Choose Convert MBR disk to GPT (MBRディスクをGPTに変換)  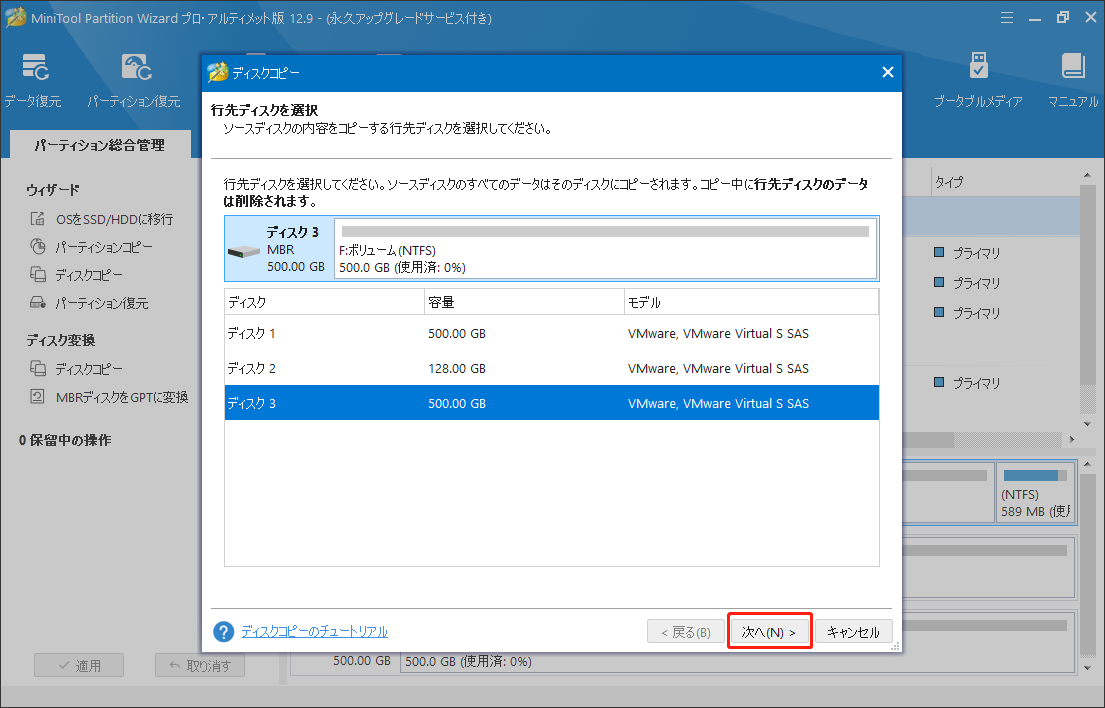(109, 397)
